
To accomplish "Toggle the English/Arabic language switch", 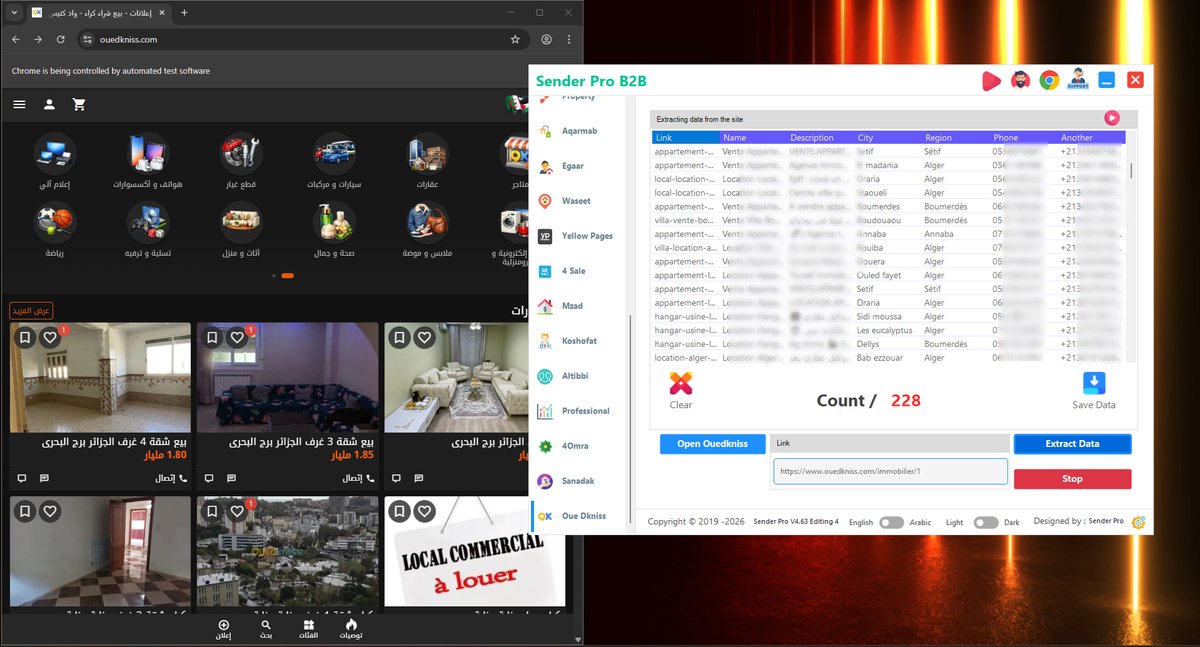I will [891, 522].
